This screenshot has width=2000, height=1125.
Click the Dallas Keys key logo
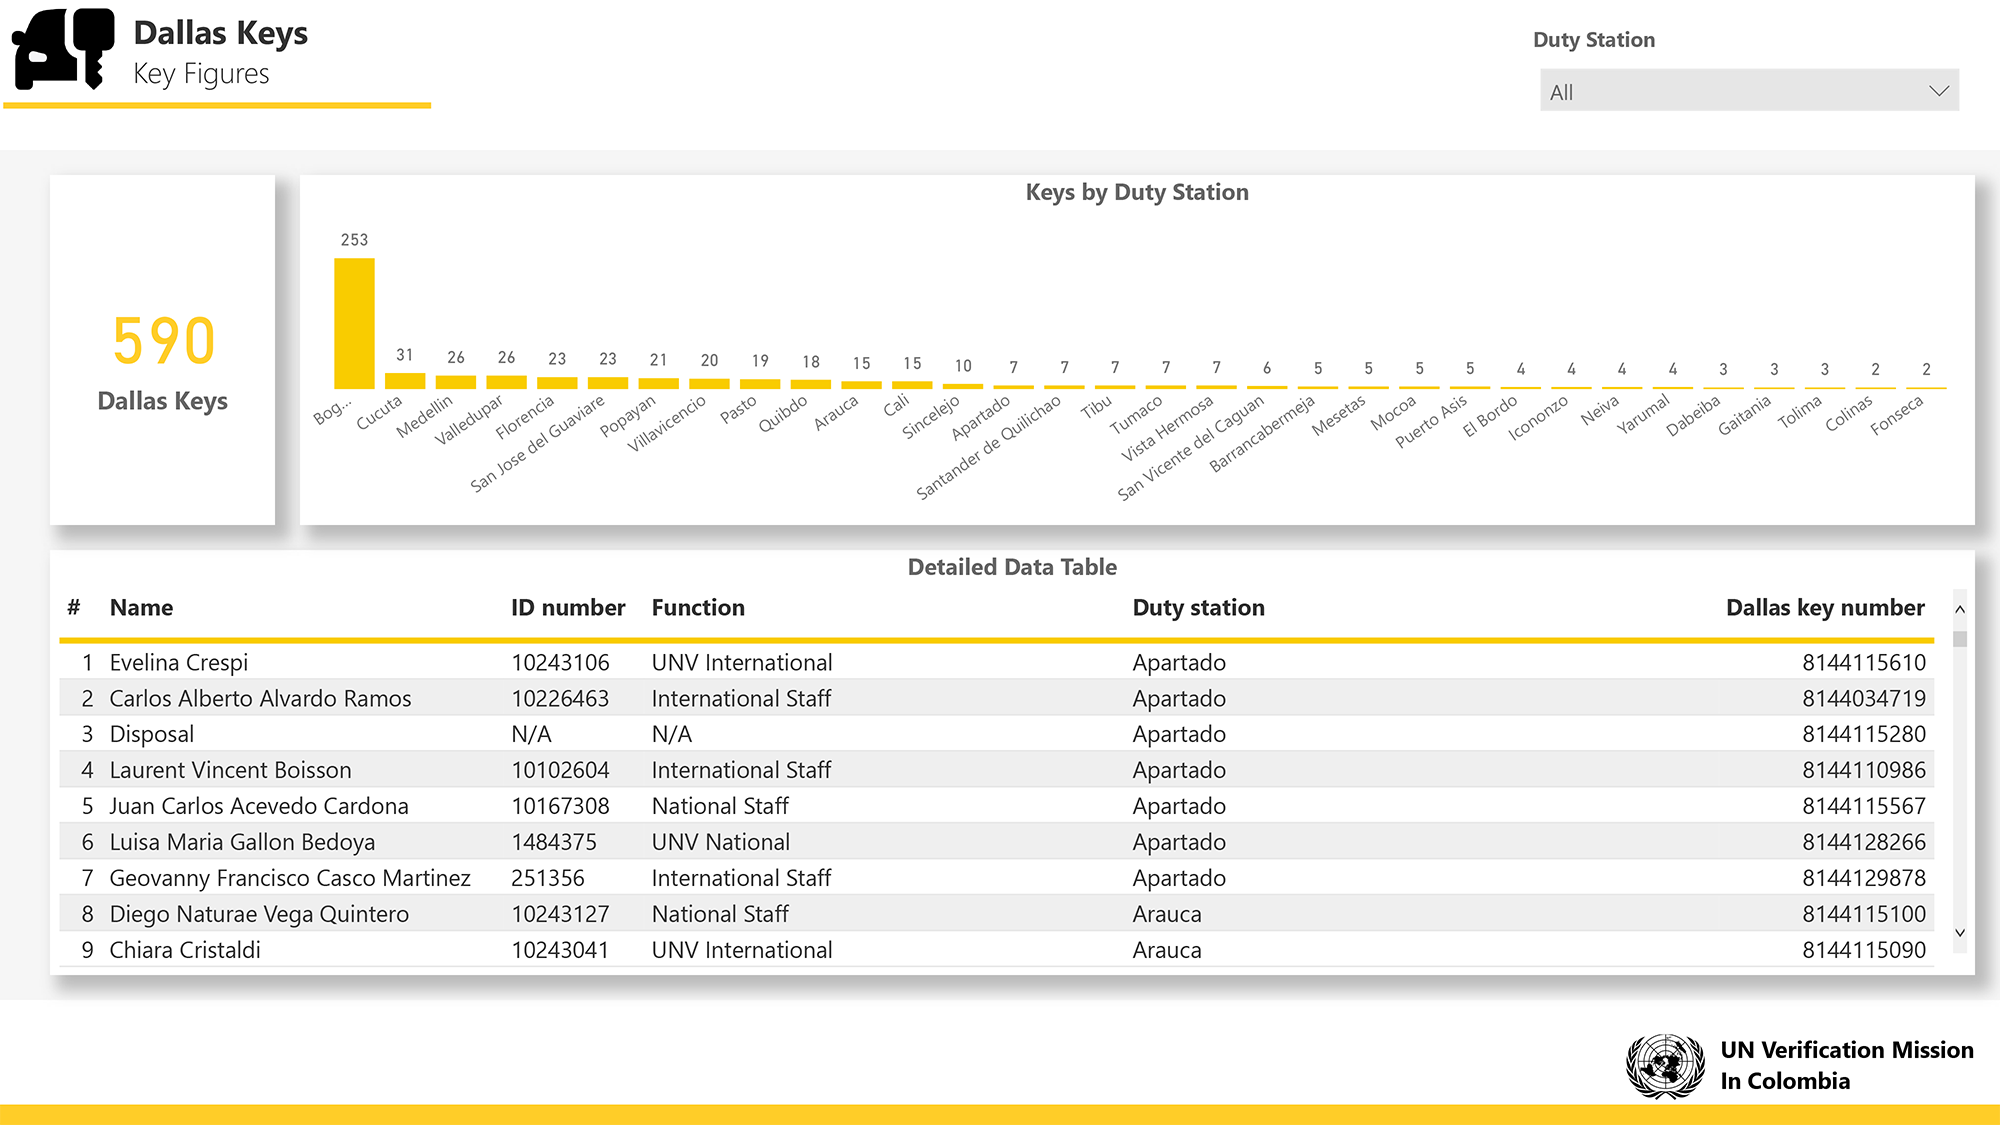(x=63, y=49)
